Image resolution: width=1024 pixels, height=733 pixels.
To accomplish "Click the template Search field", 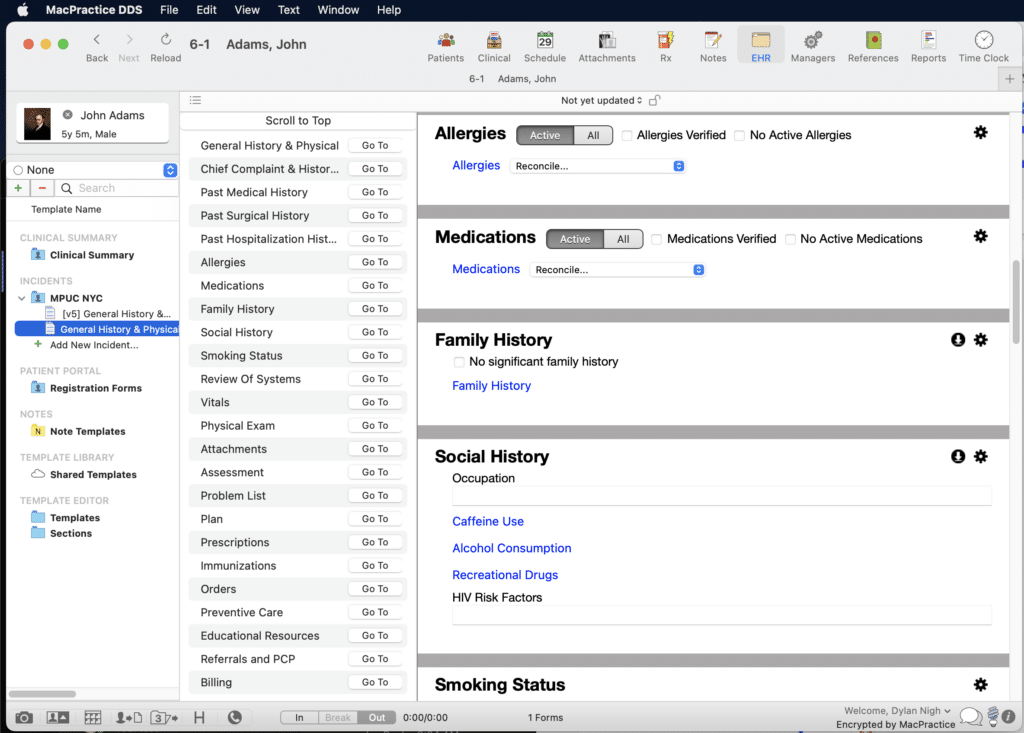I will (117, 188).
